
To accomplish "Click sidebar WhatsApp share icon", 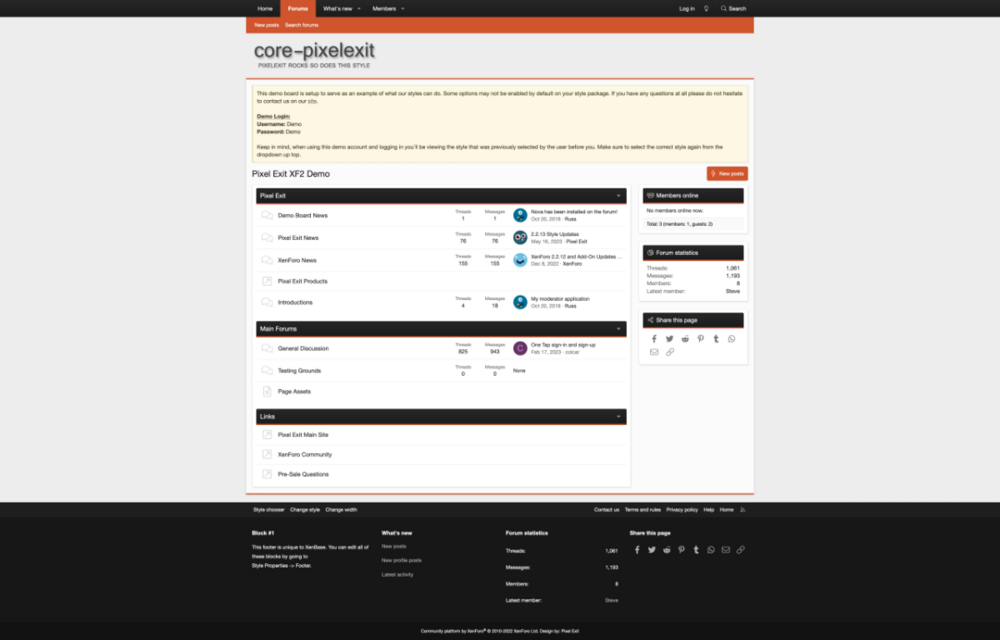I will (x=732, y=339).
